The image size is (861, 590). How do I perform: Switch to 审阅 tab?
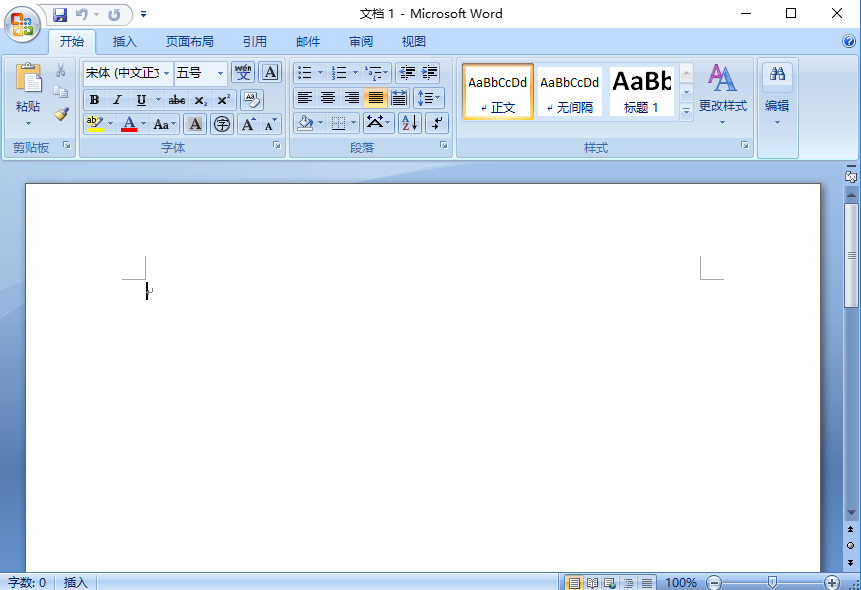(361, 42)
